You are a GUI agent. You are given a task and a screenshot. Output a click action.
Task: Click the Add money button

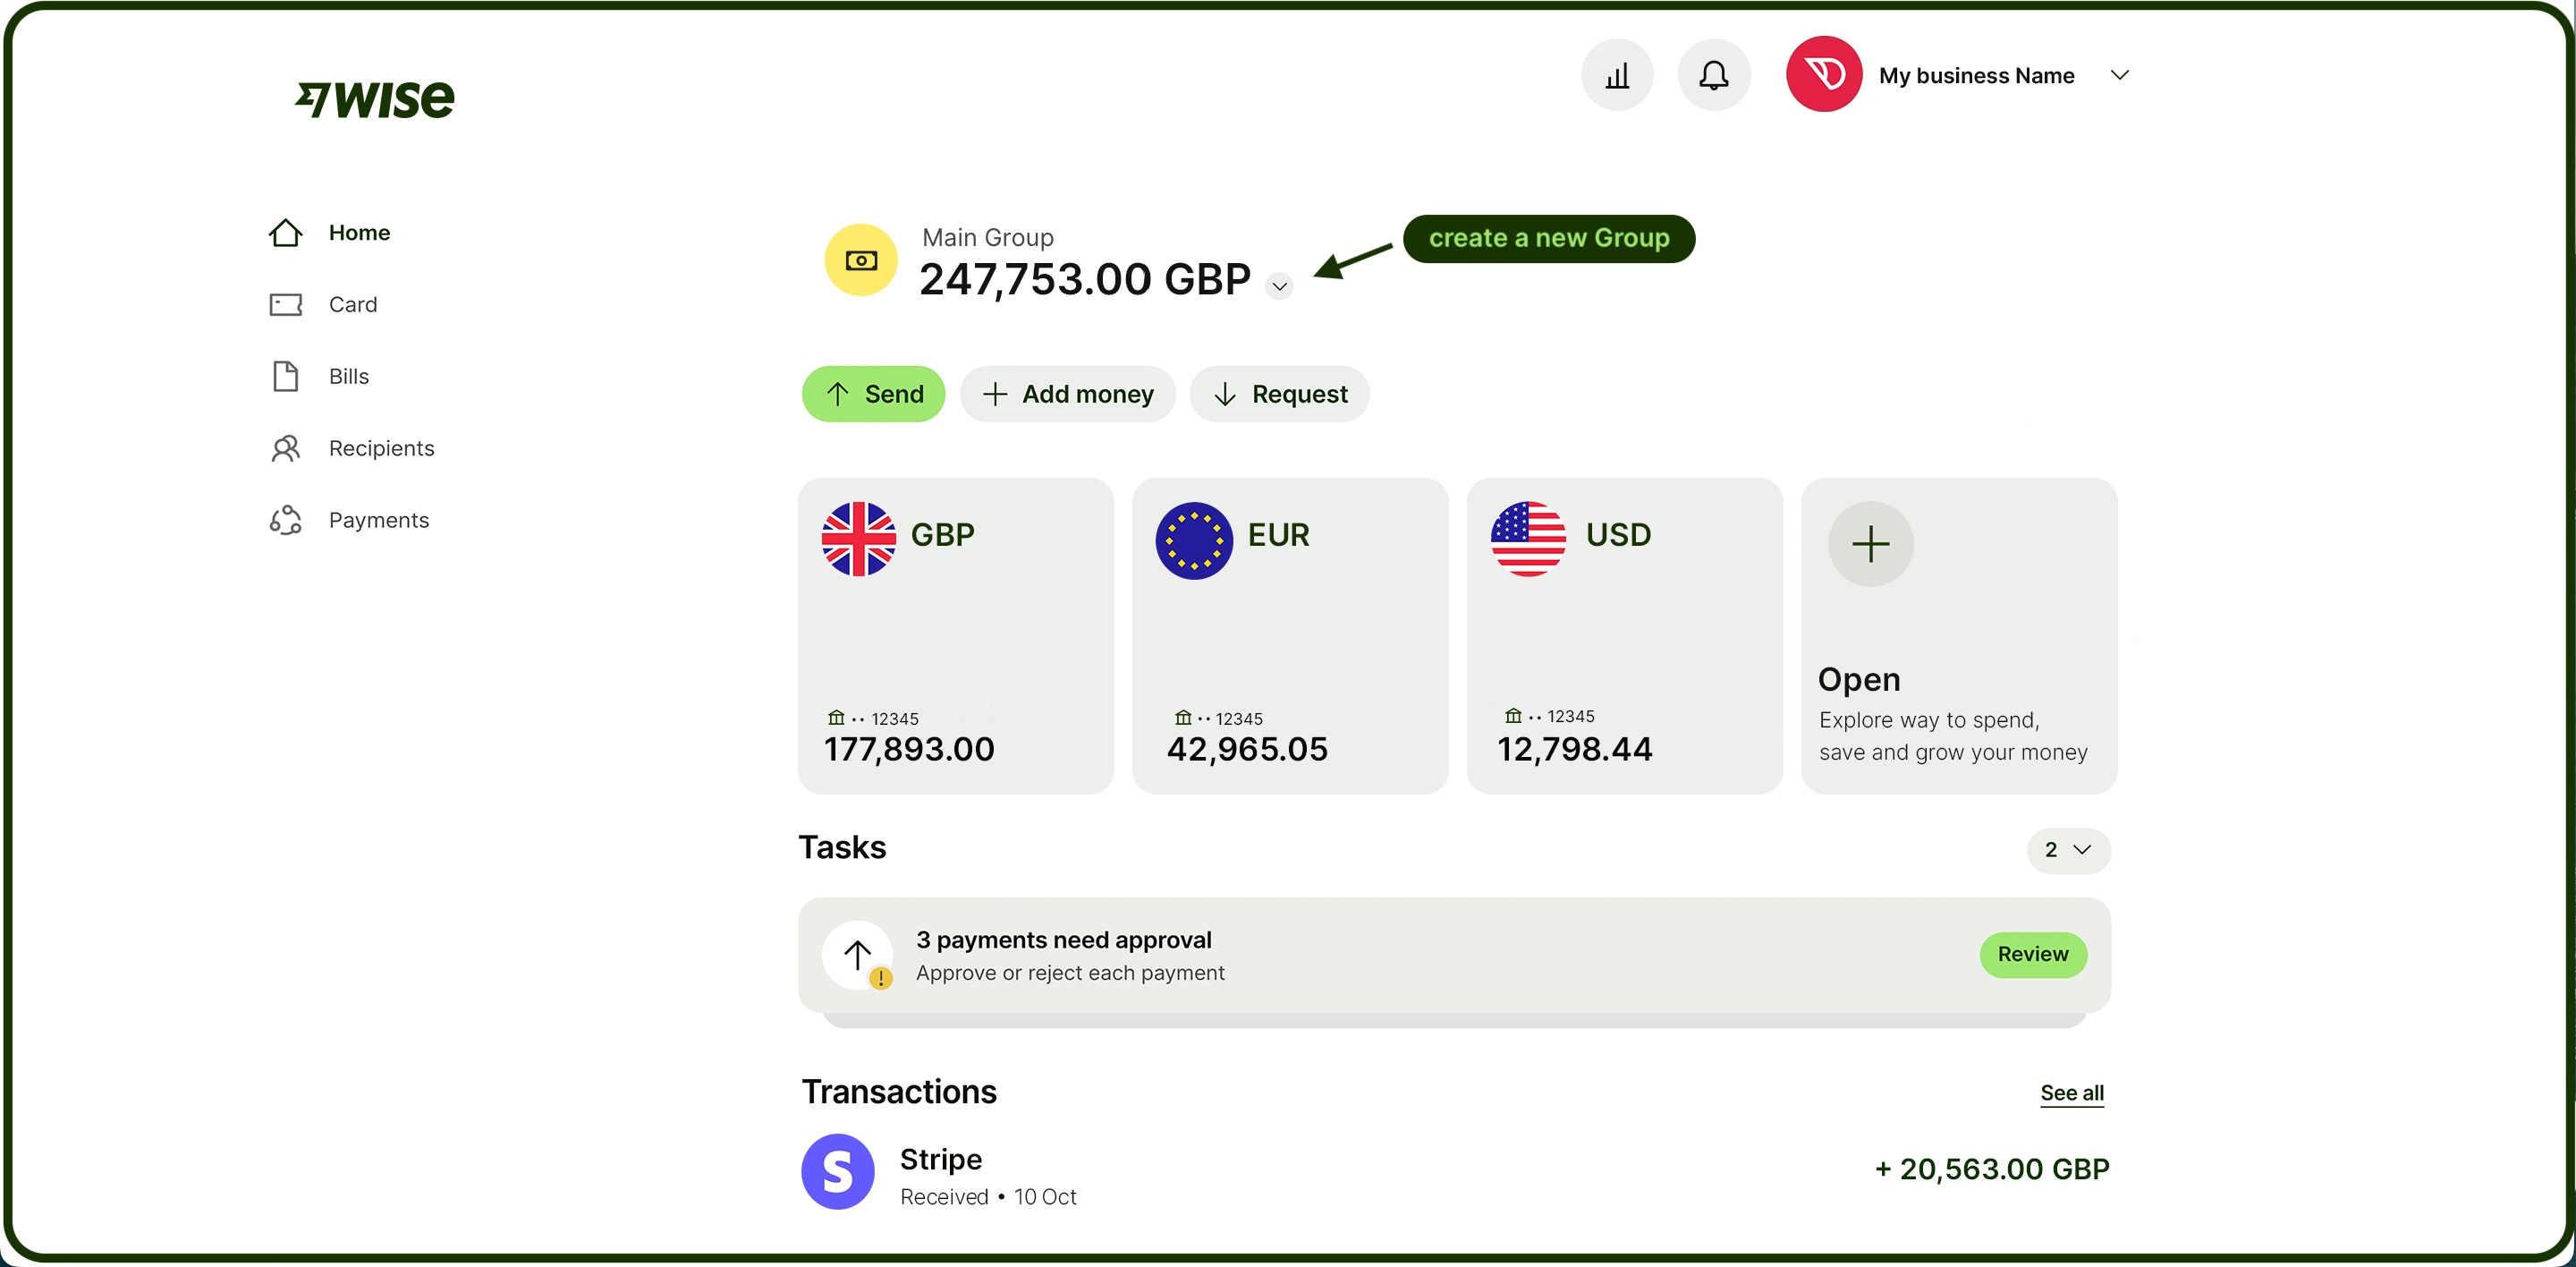pos(1067,394)
